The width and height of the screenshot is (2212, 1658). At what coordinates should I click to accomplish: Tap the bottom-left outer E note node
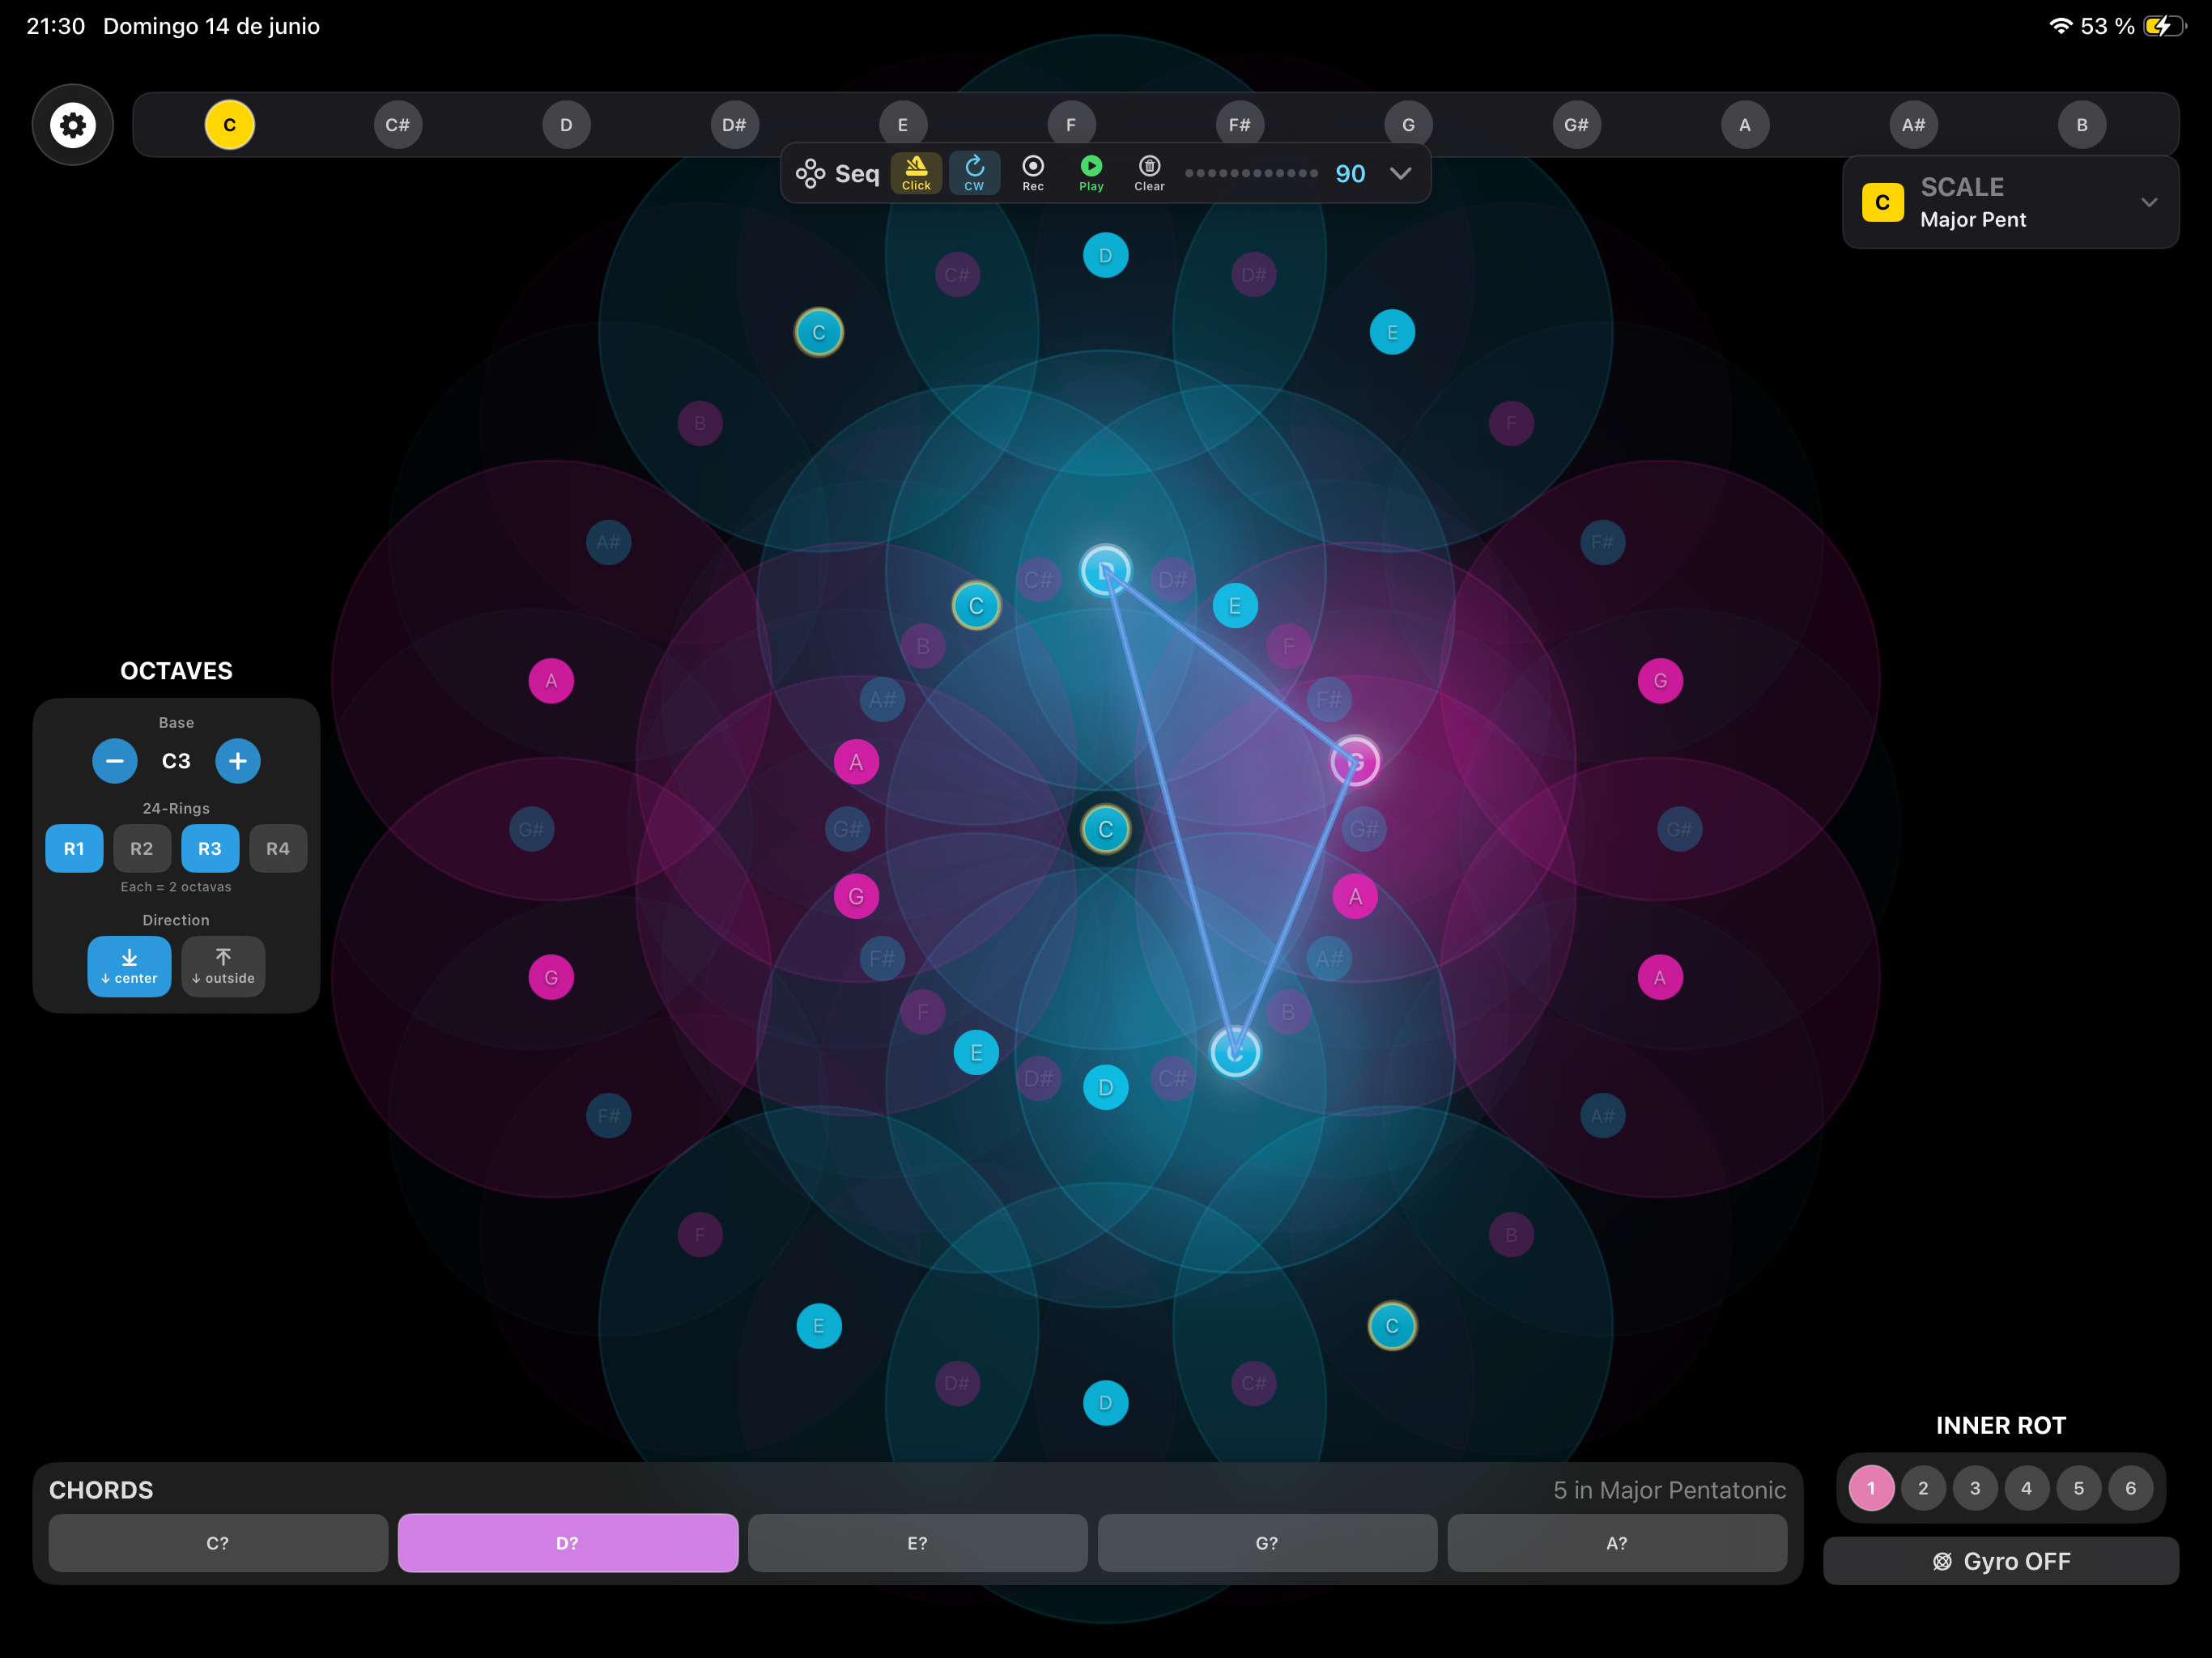click(x=819, y=1326)
